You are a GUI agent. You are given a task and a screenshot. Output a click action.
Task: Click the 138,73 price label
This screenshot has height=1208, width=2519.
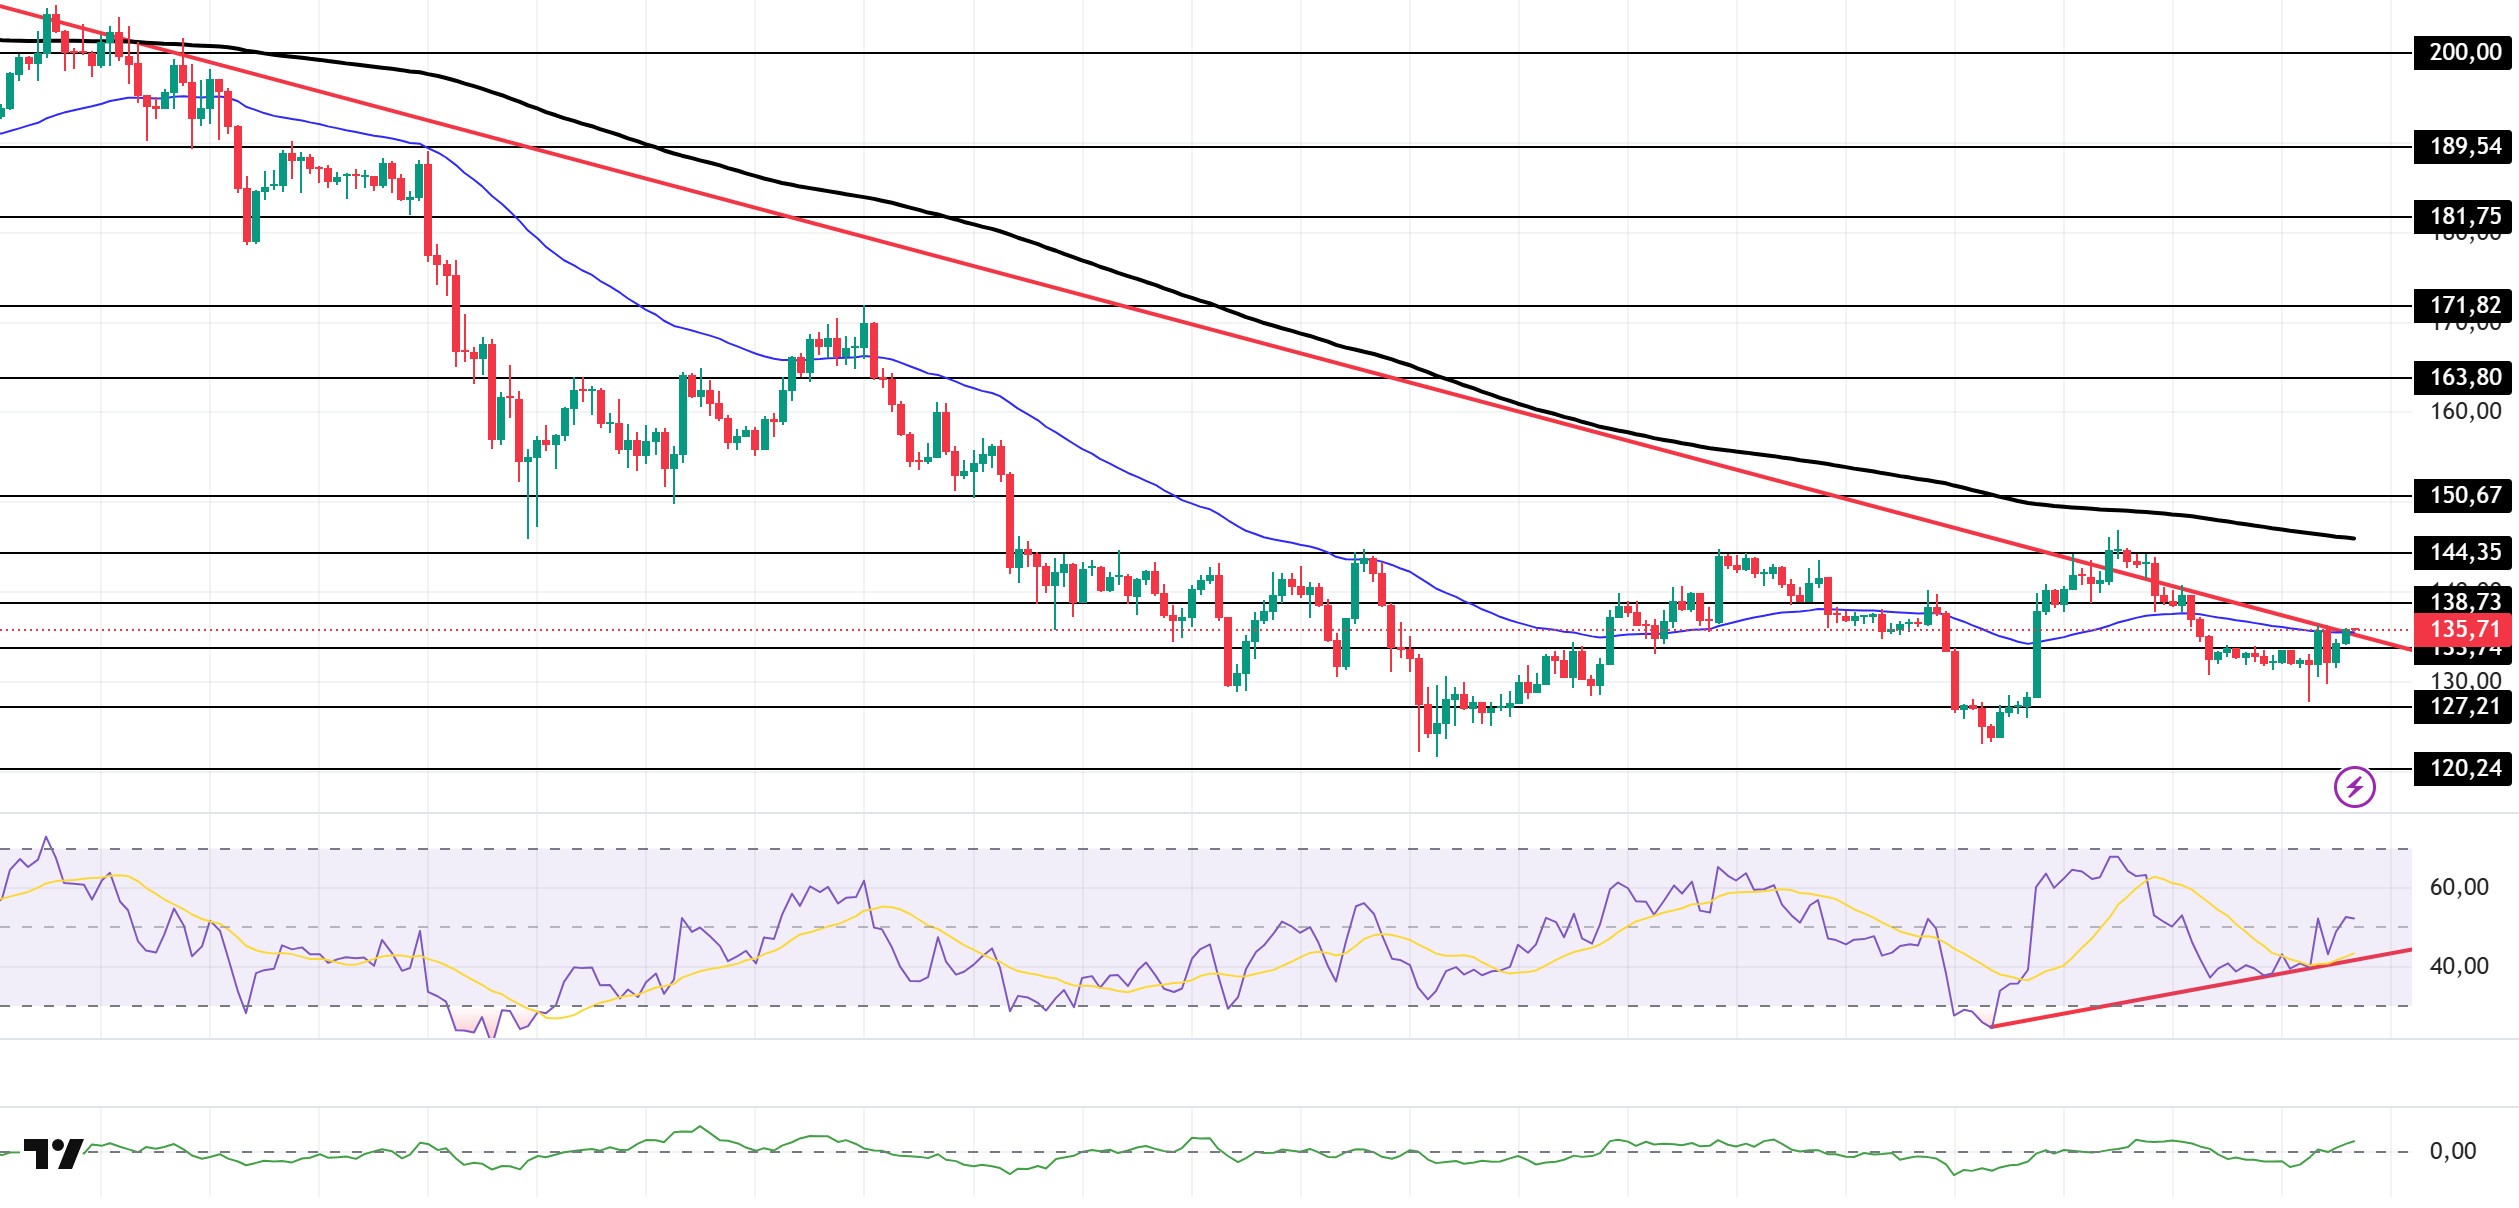coord(2464,601)
